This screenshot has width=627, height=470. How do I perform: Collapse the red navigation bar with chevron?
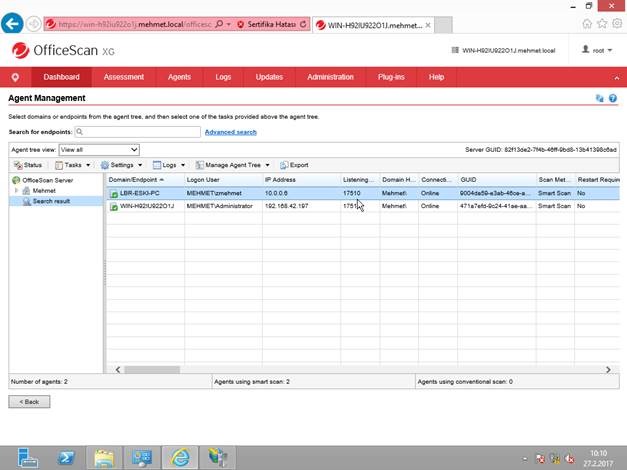(617, 78)
